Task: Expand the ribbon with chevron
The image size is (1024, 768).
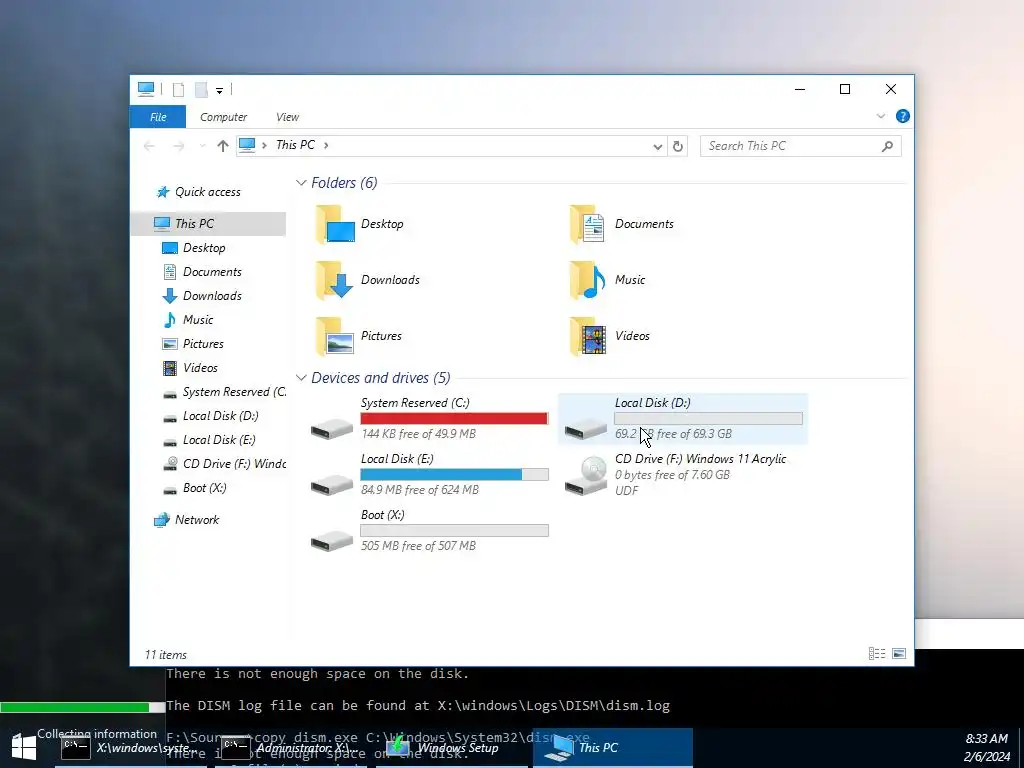Action: 880,116
